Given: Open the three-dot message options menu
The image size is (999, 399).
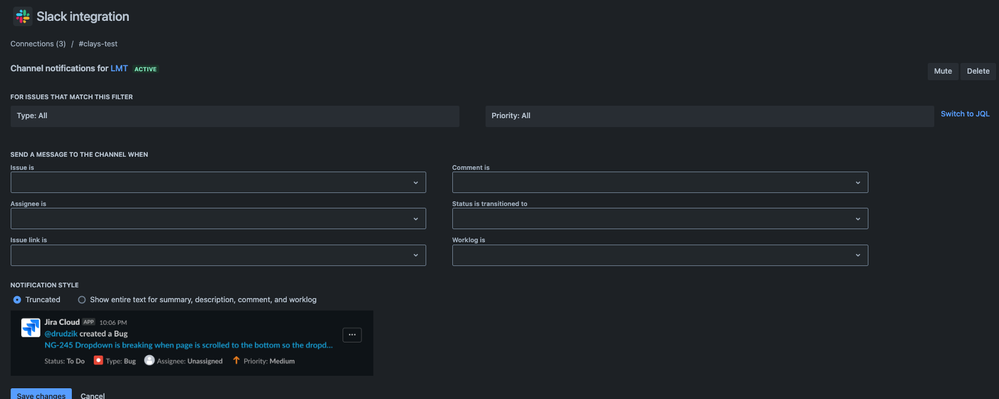Looking at the screenshot, I should tap(352, 335).
